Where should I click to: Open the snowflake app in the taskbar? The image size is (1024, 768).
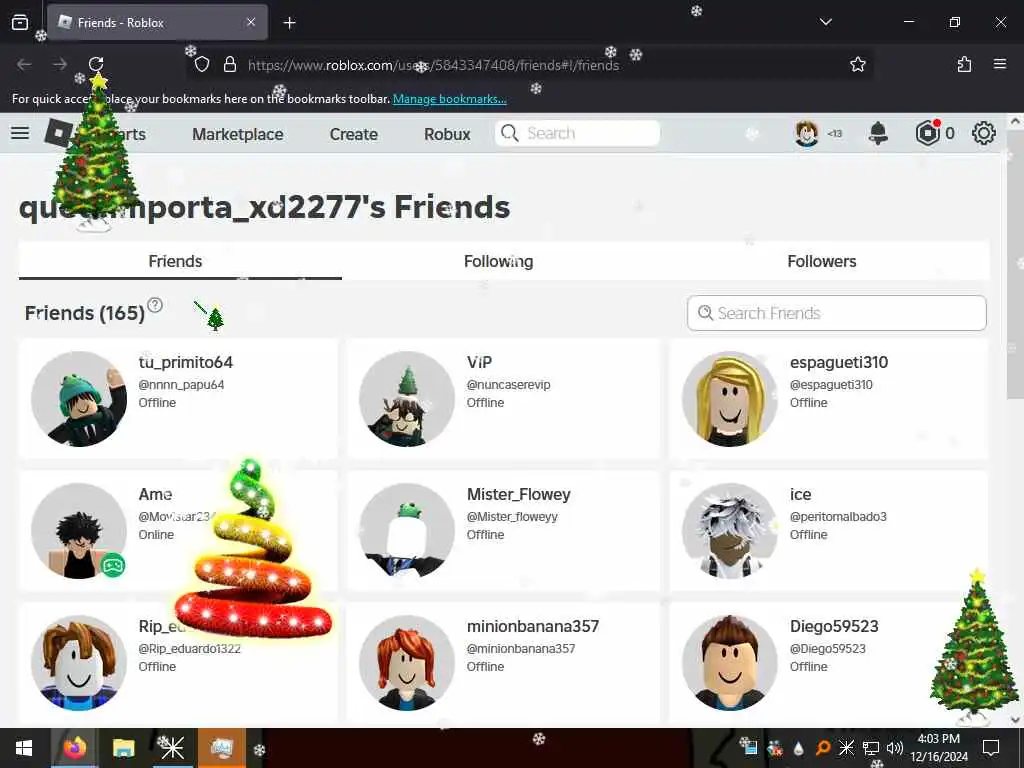pos(172,748)
